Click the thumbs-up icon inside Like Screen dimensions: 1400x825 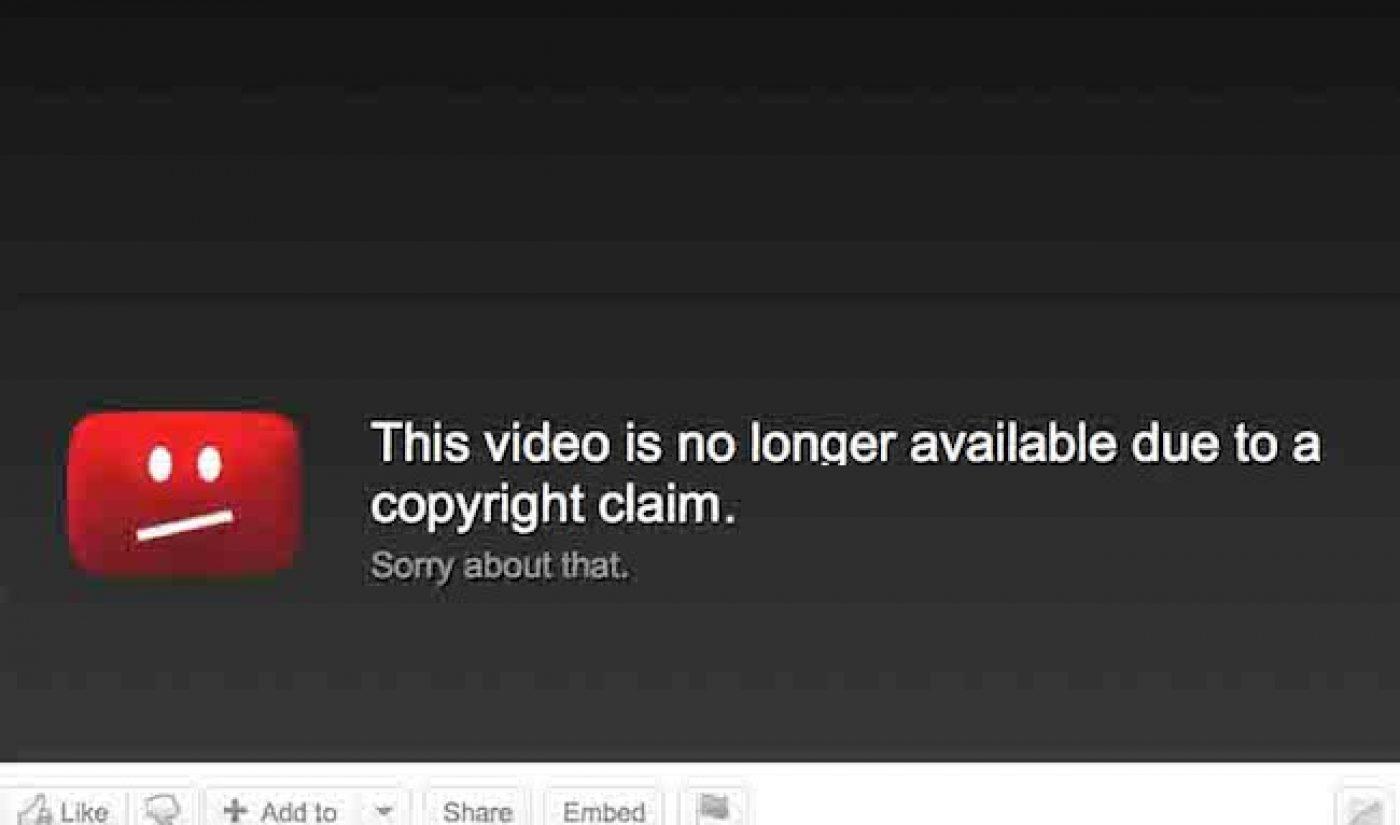36,810
